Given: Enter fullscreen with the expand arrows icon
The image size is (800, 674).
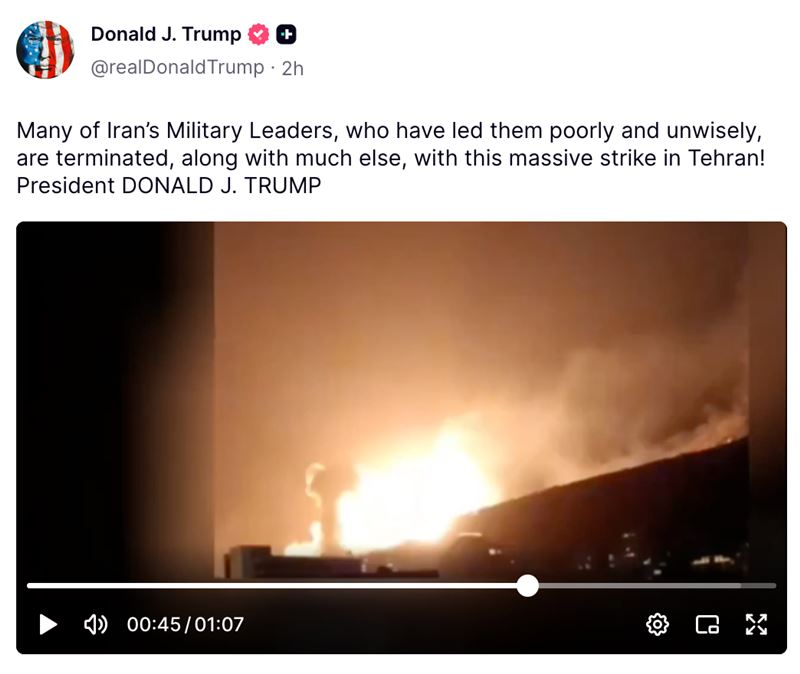Looking at the screenshot, I should click(x=756, y=624).
